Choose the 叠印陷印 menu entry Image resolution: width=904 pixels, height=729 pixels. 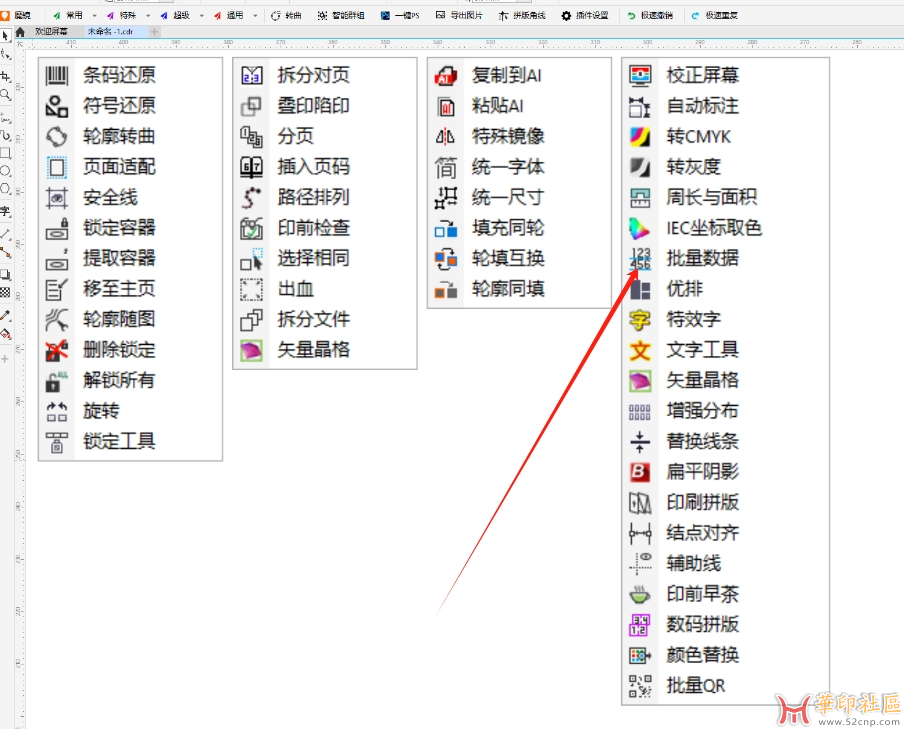(325, 106)
